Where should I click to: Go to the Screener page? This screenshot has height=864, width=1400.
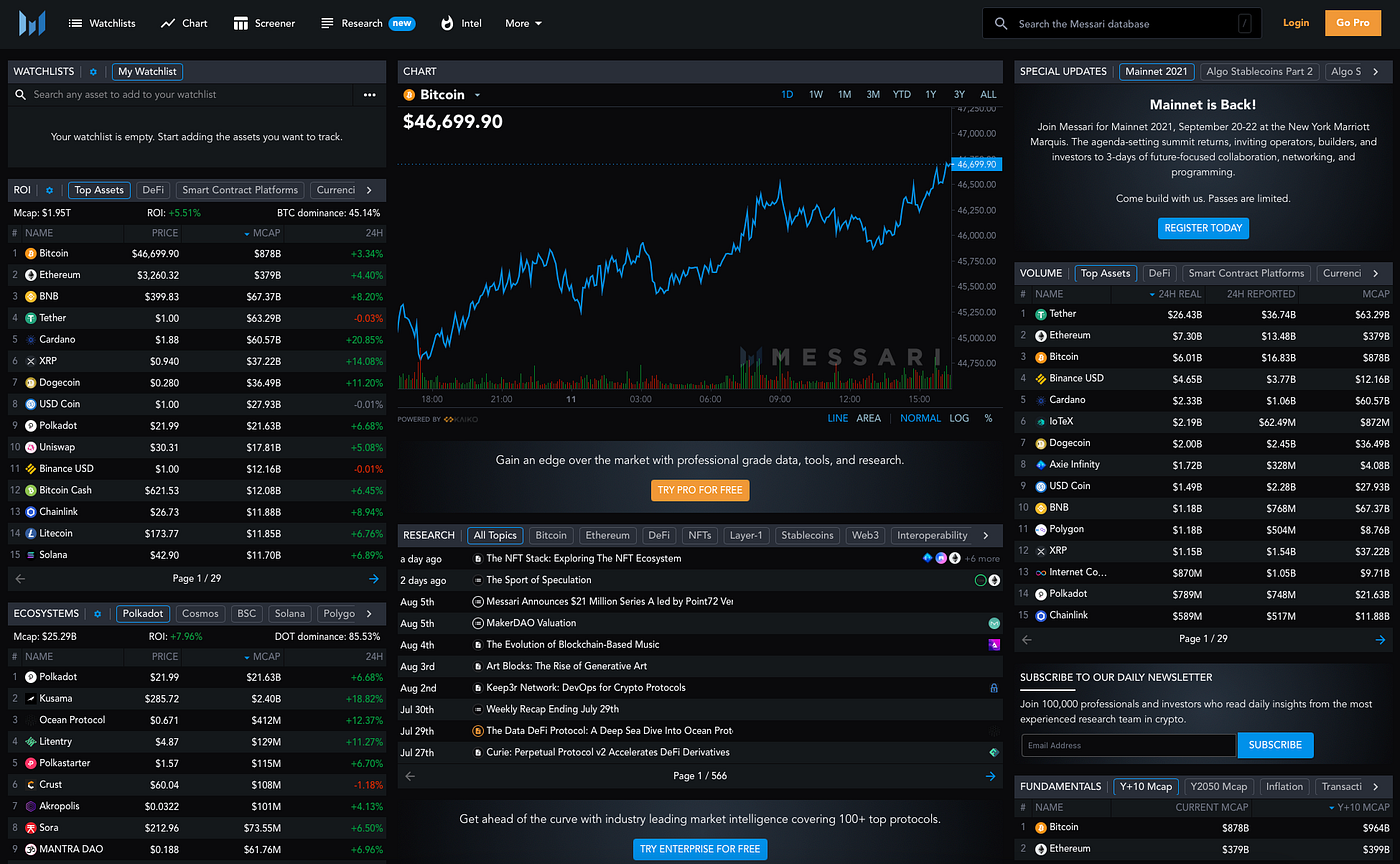[264, 23]
